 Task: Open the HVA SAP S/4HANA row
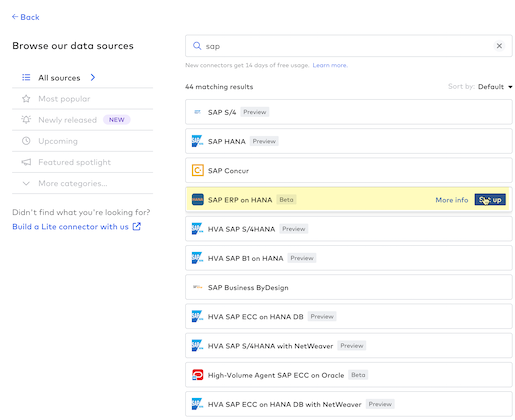tap(349, 229)
